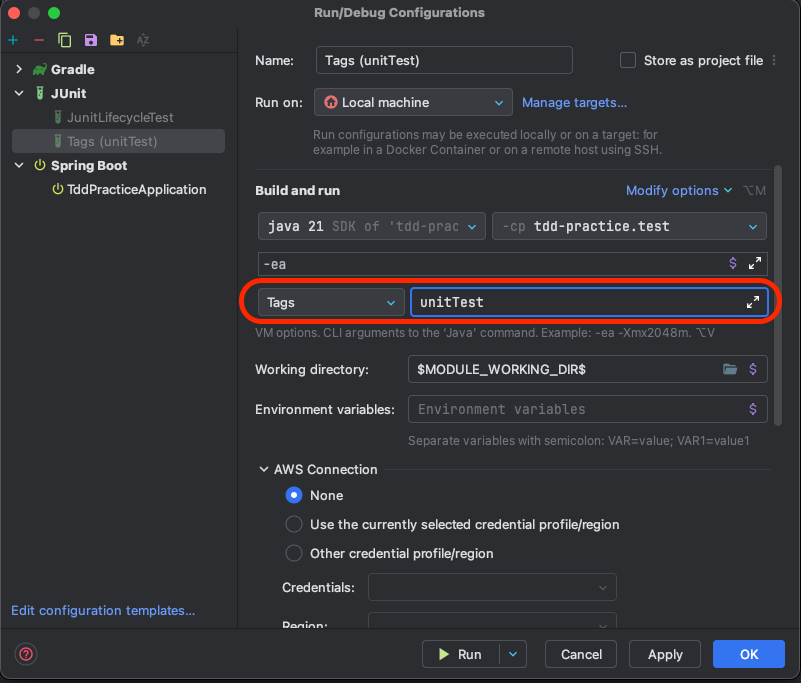
Task: Click the JUnit group icon
Action: tap(40, 93)
